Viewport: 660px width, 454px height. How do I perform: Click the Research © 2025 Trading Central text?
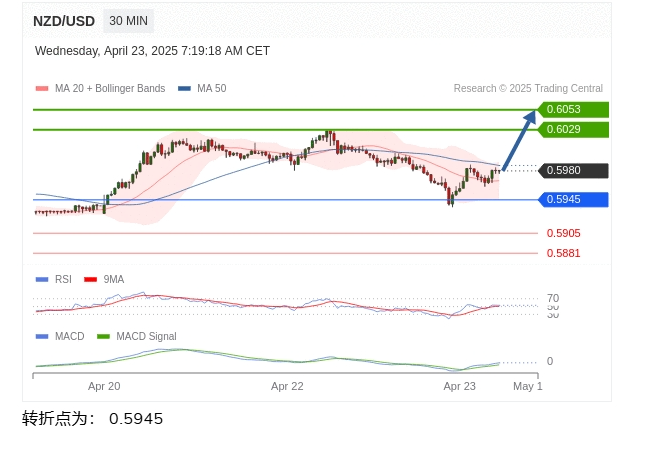[528, 88]
